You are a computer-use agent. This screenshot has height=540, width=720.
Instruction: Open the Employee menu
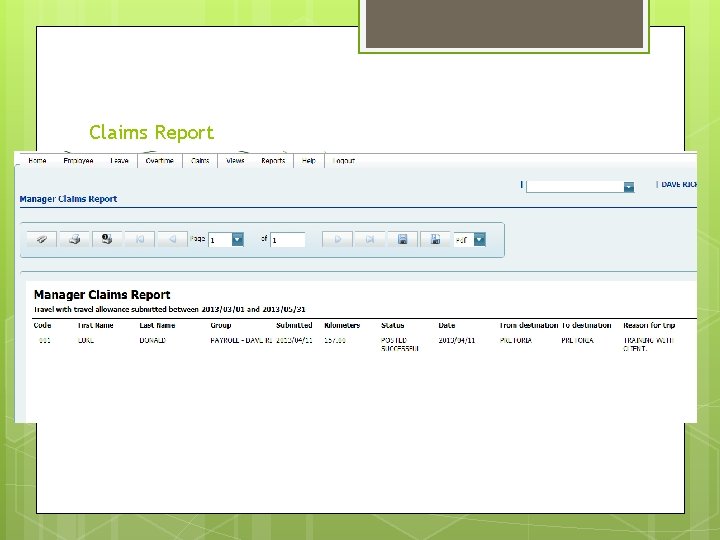pyautogui.click(x=79, y=161)
